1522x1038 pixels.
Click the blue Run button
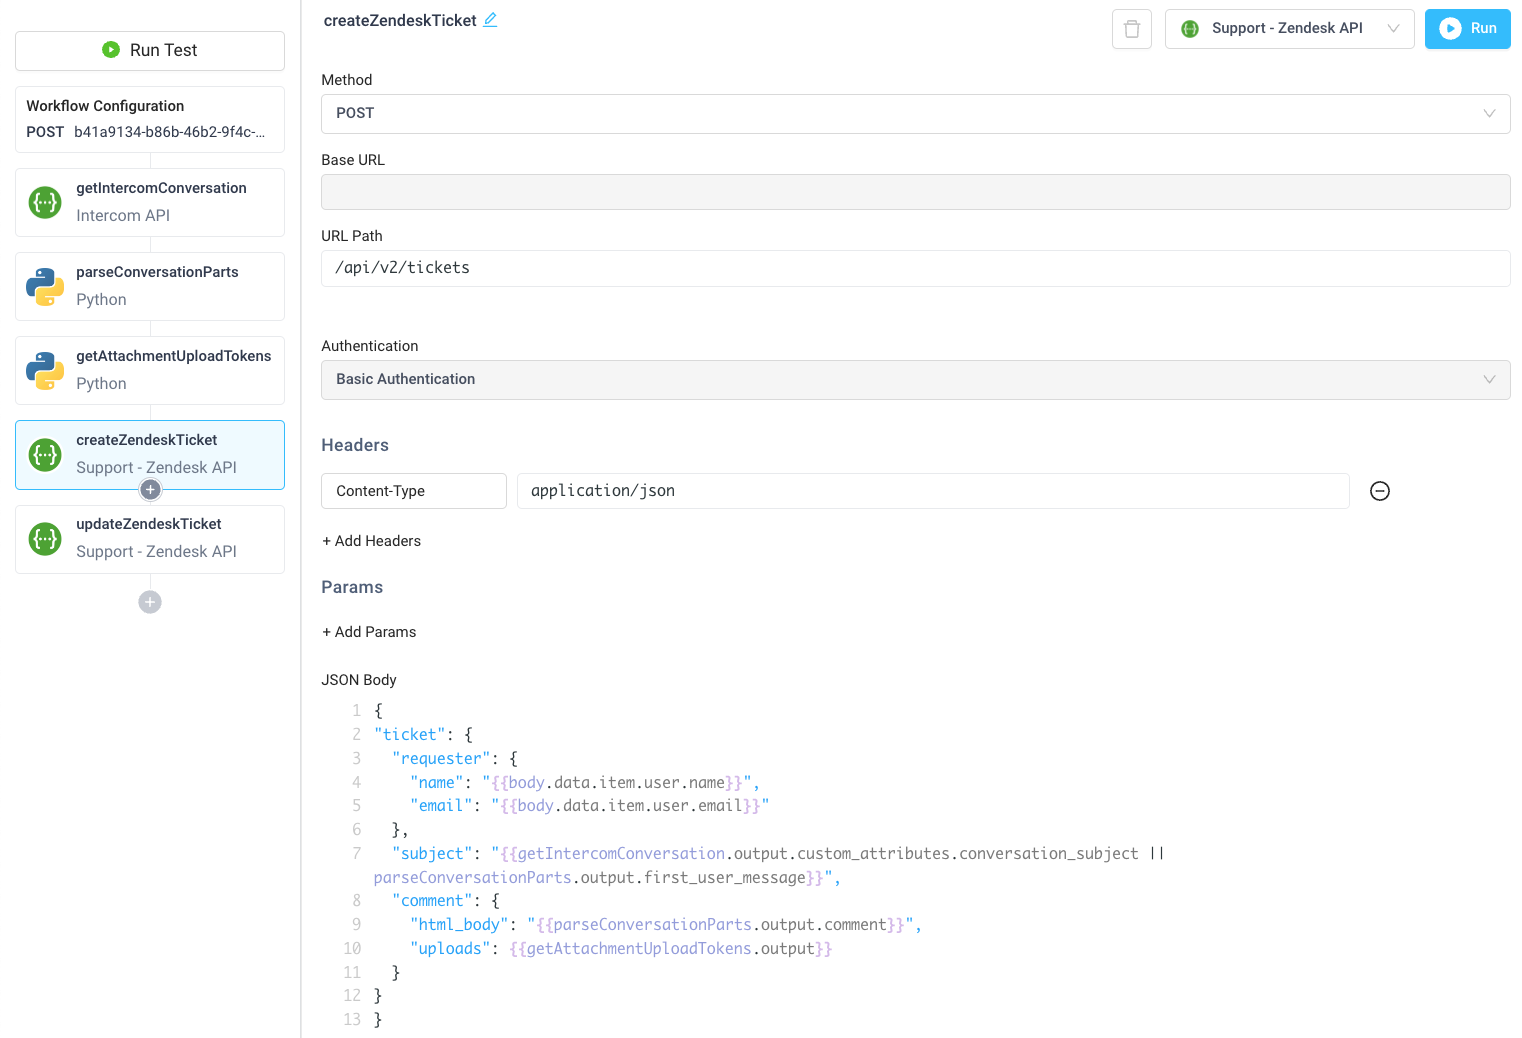(x=1467, y=28)
